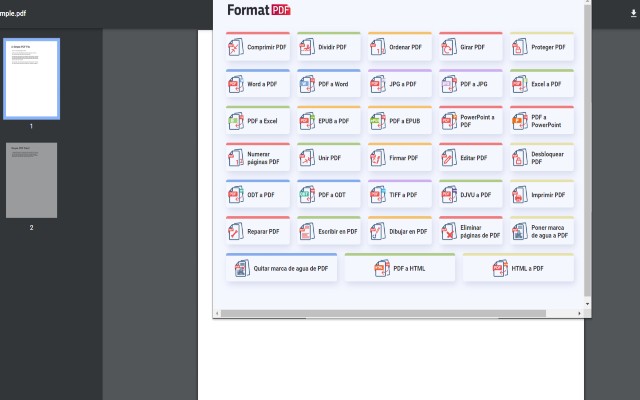
Task: Click the PDF a JPG icon
Action: pos(449,84)
